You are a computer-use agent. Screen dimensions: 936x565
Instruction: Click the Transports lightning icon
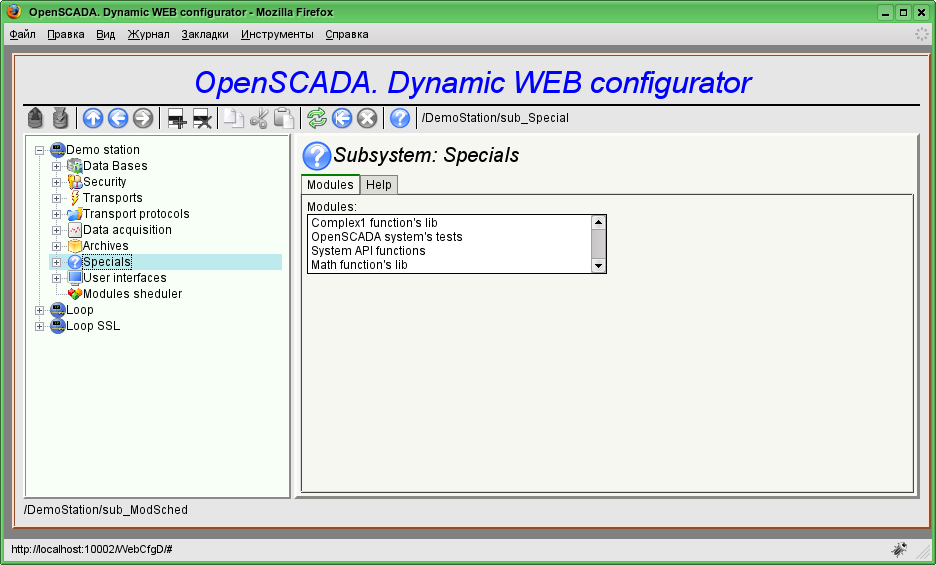tap(75, 198)
